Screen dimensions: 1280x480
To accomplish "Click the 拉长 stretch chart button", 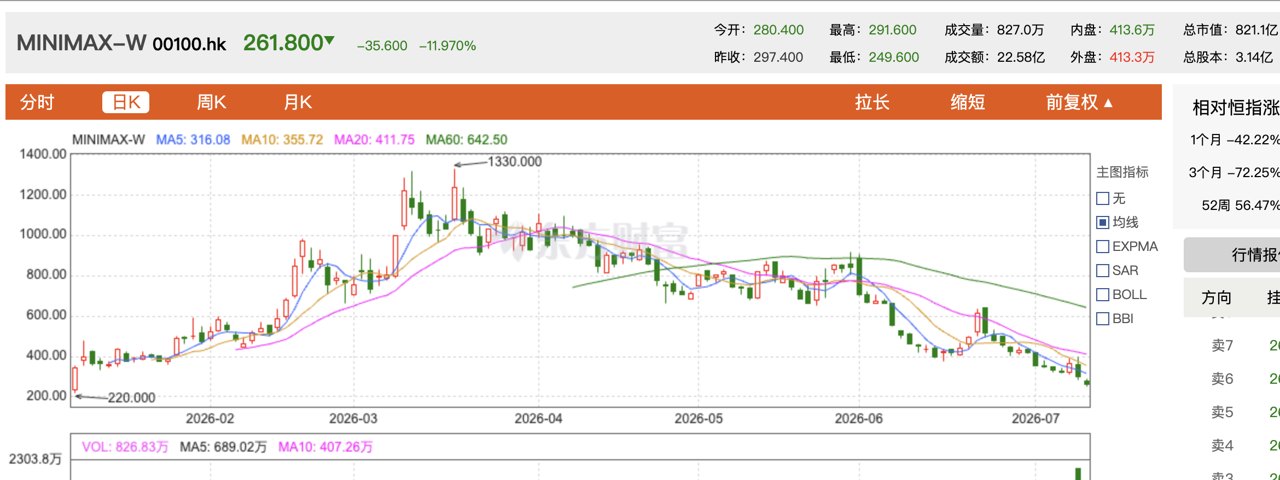I will pos(872,102).
